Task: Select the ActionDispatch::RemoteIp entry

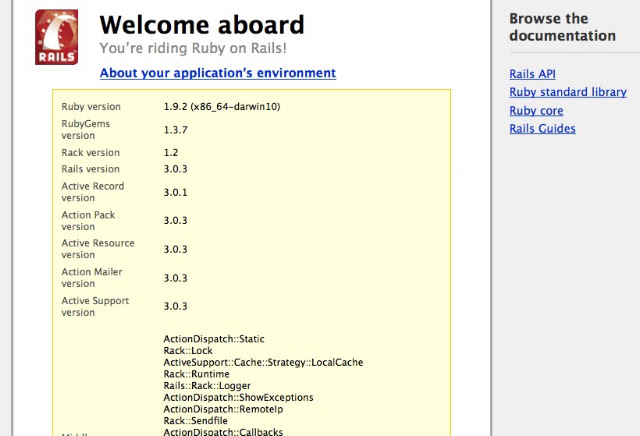Action: (223, 409)
